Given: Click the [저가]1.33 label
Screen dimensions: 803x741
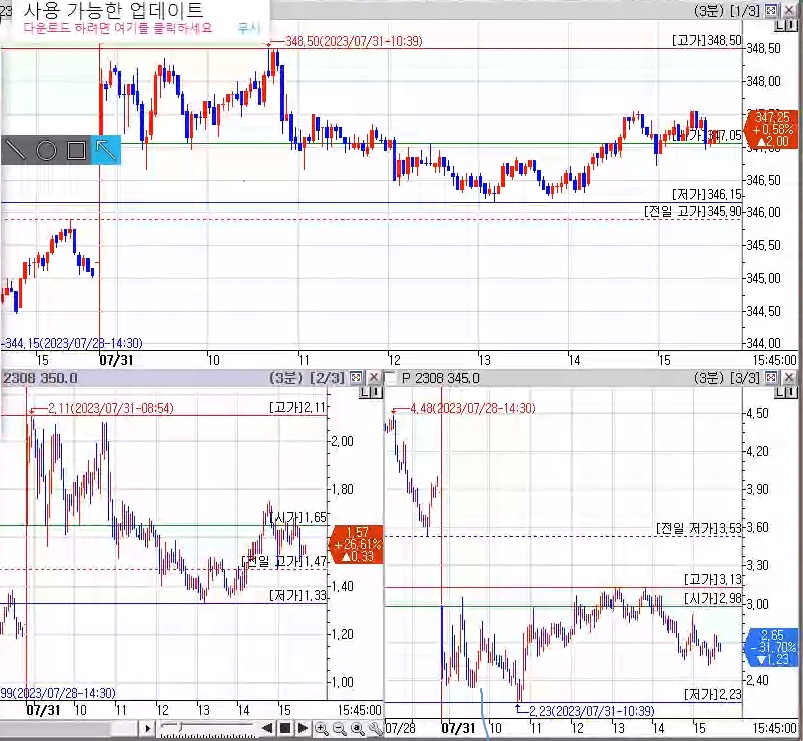Looking at the screenshot, I should click(298, 595).
